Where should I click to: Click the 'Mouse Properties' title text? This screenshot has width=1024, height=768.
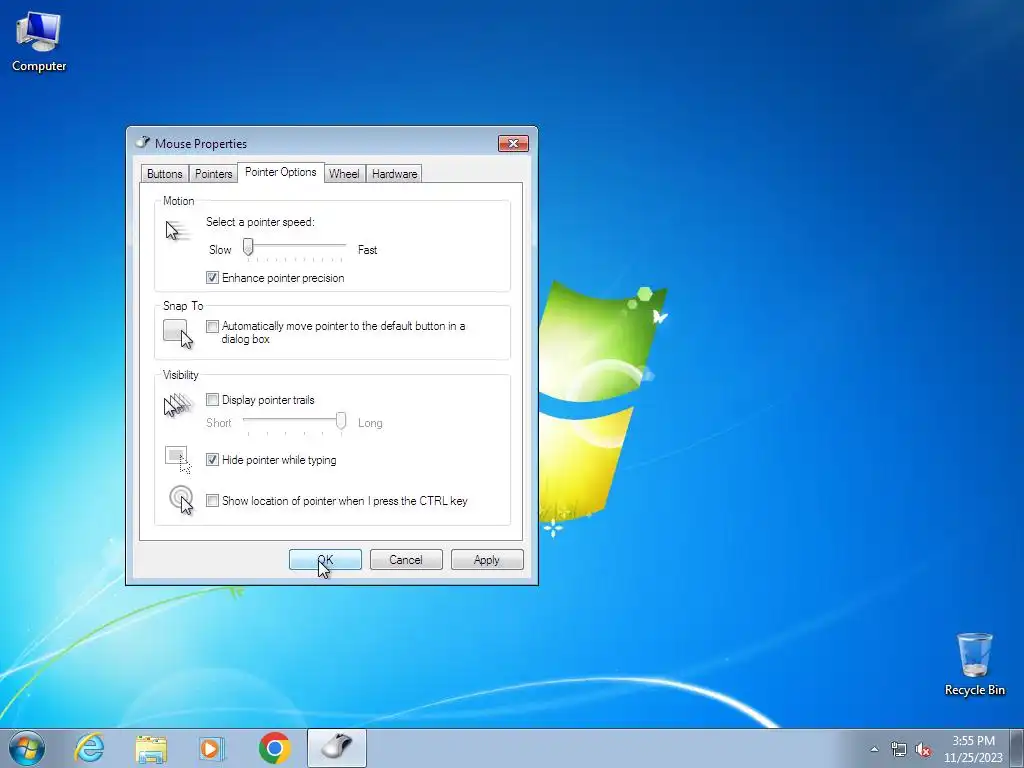click(201, 144)
